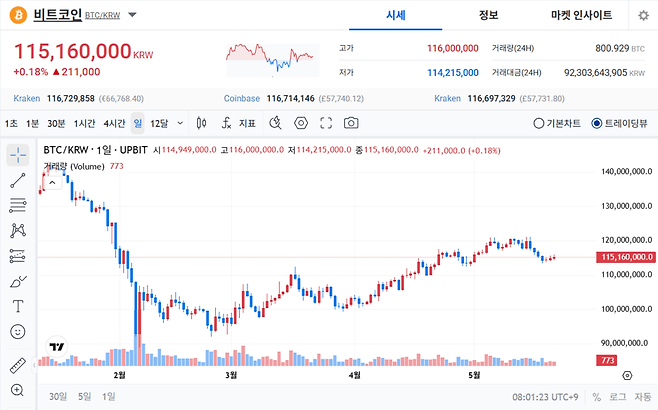Open 지표 indicators menu
Screen dimensions: 658x410
(x=239, y=123)
